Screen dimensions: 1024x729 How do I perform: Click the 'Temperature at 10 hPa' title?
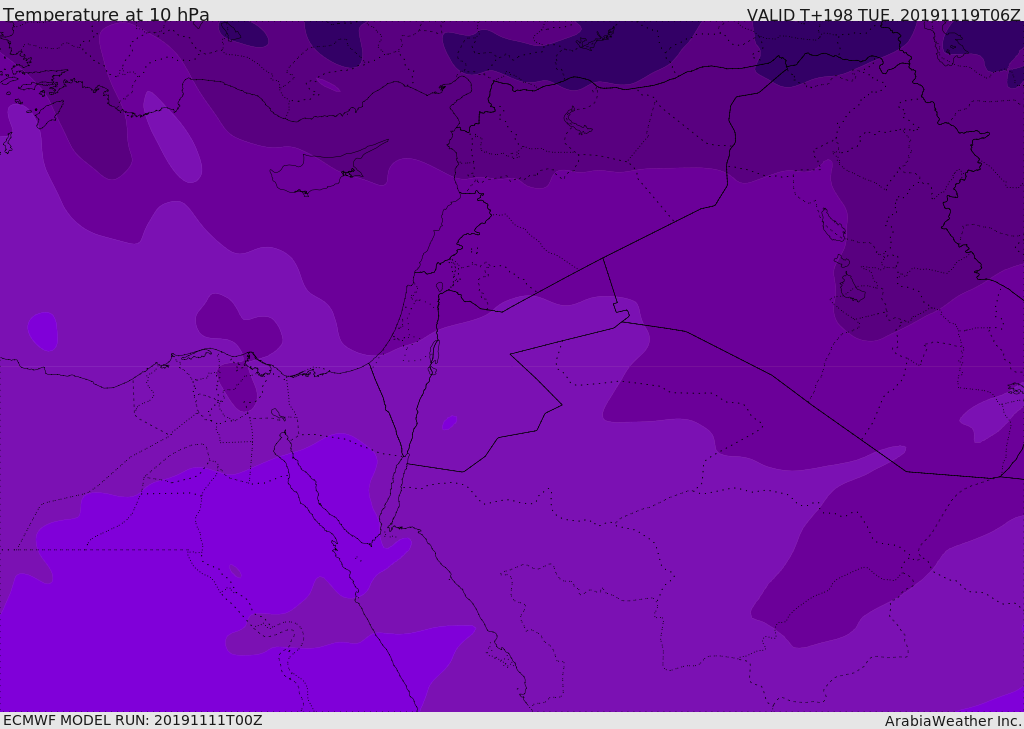coord(106,14)
